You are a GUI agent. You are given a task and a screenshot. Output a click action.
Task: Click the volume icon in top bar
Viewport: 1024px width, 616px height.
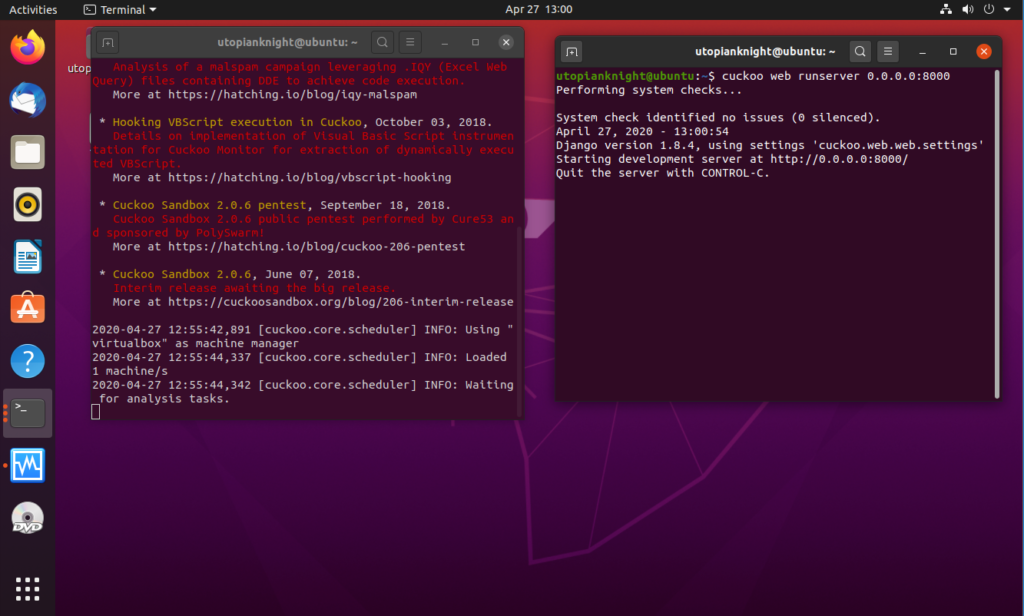tap(968, 9)
